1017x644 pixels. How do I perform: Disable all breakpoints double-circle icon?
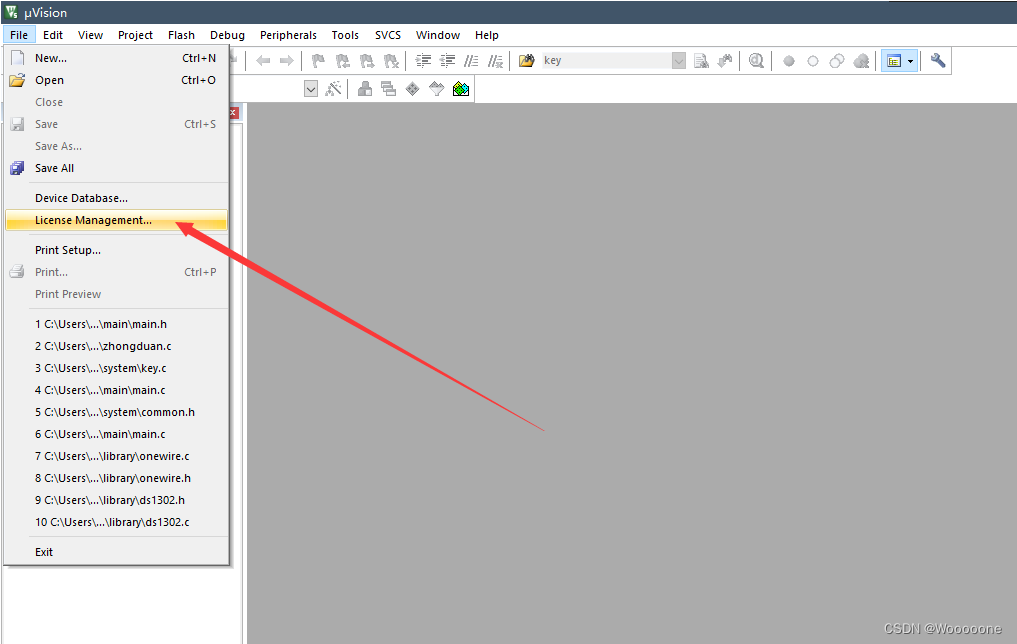click(x=837, y=61)
